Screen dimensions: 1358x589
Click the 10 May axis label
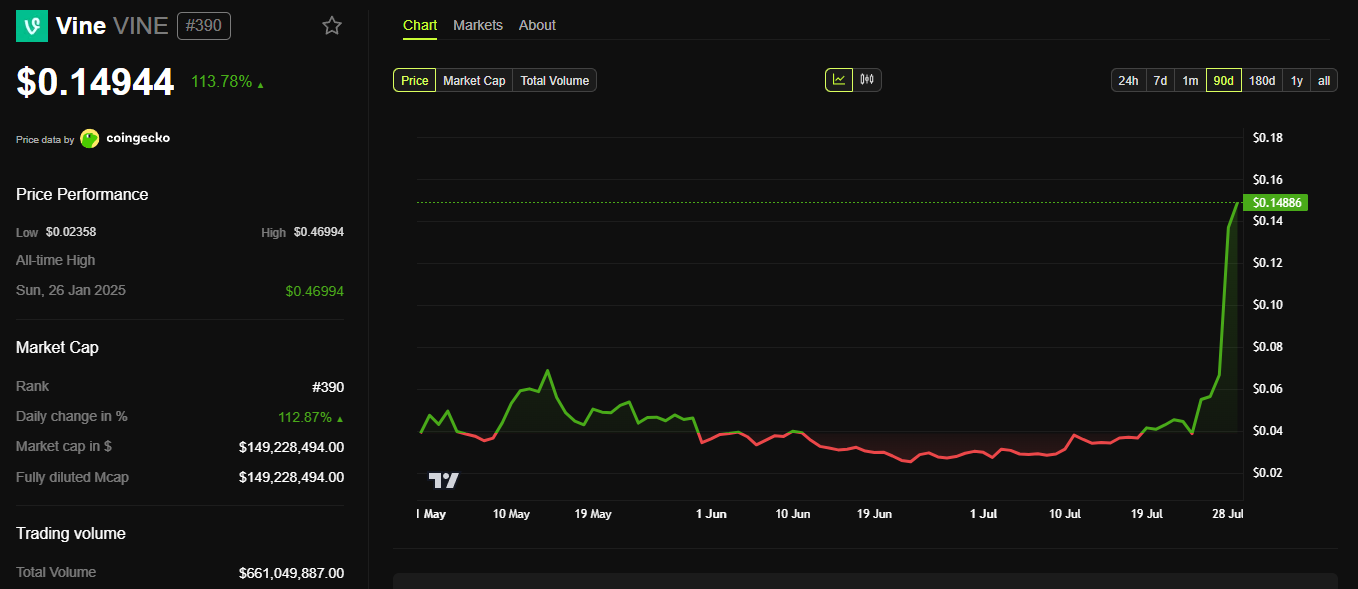point(511,514)
